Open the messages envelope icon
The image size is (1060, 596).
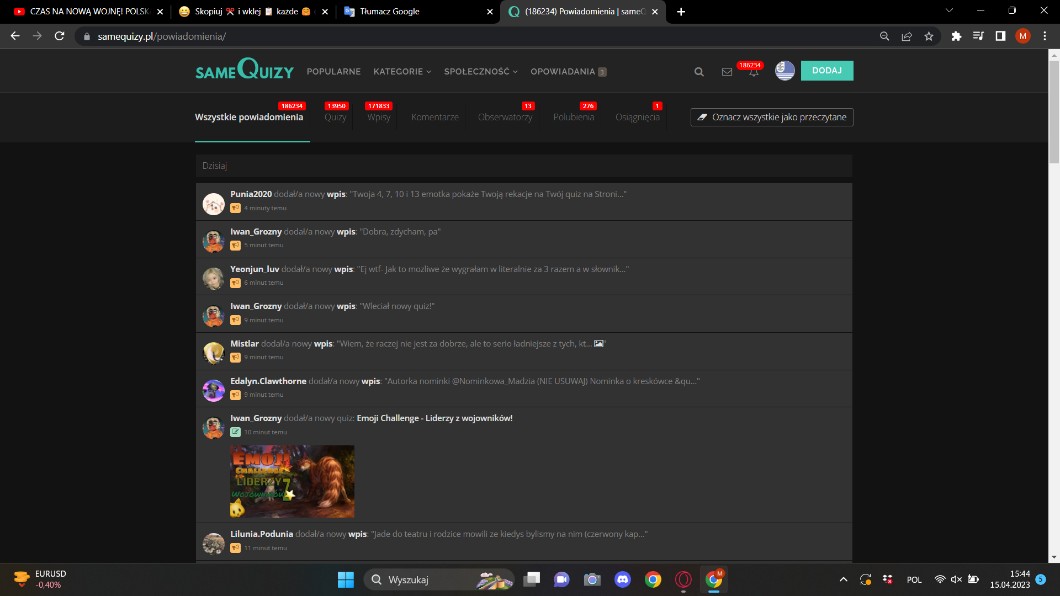pyautogui.click(x=727, y=72)
